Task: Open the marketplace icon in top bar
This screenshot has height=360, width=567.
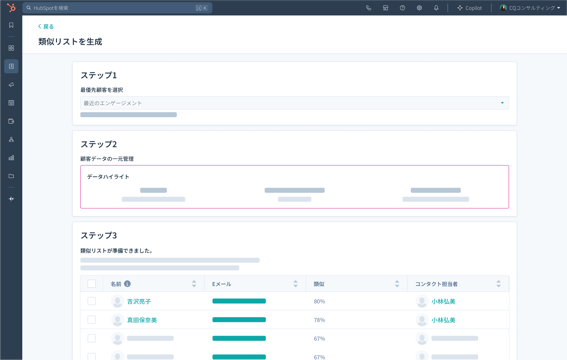Action: pyautogui.click(x=385, y=8)
